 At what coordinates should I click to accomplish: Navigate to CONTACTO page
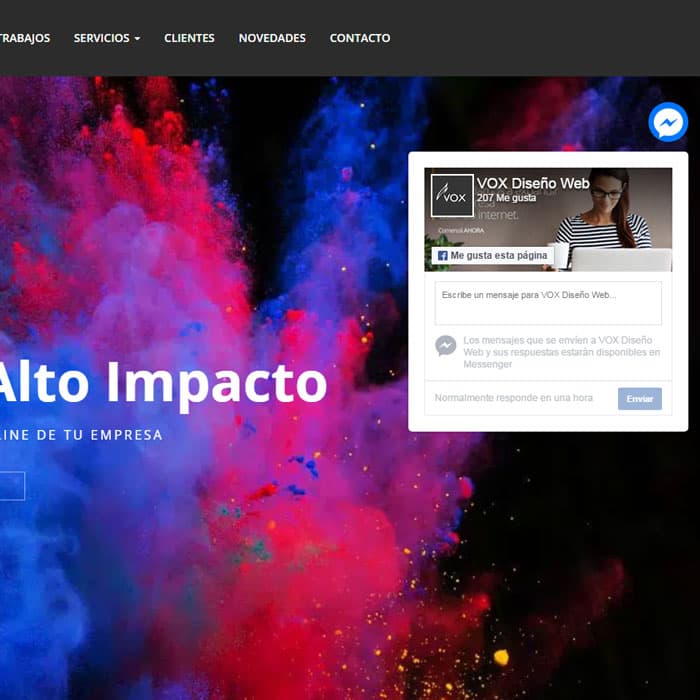click(x=360, y=38)
